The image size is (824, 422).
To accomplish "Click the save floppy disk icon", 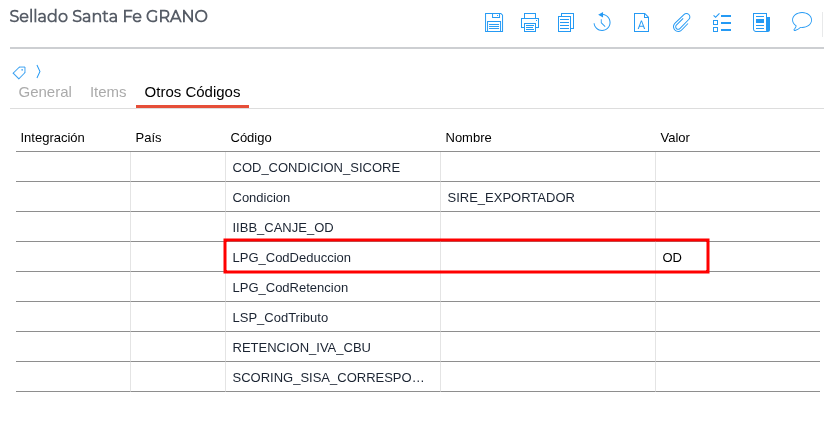I will (494, 22).
